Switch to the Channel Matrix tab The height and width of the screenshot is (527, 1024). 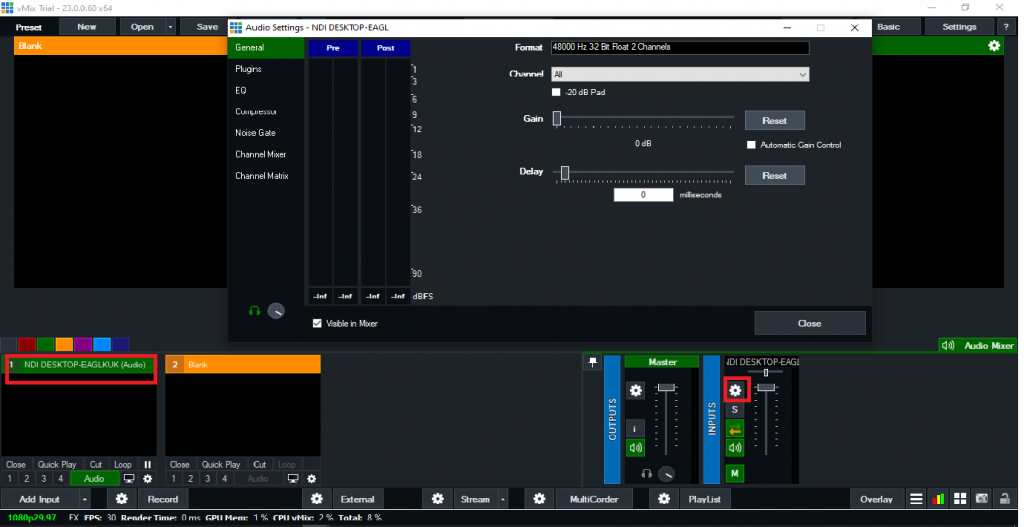(266, 176)
